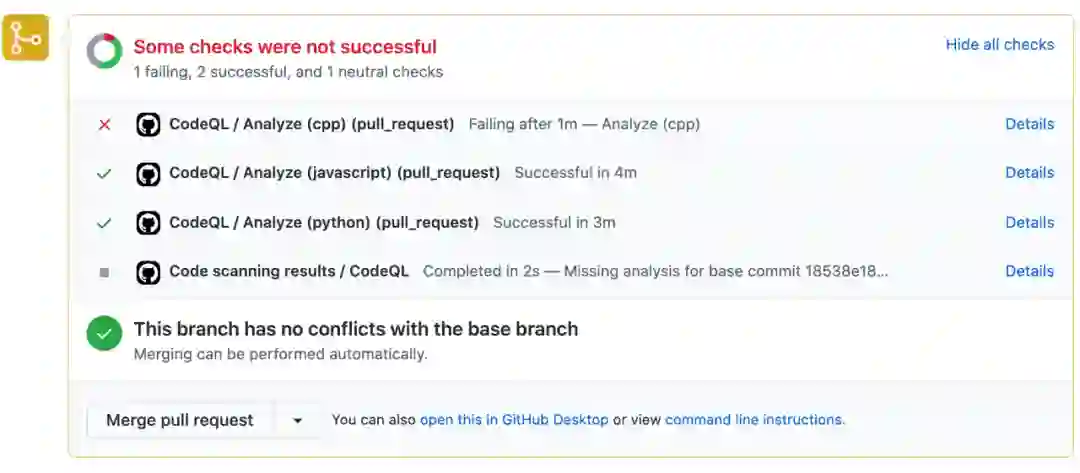Click green checkmark for python analysis
1080x473 pixels.
tap(104, 222)
